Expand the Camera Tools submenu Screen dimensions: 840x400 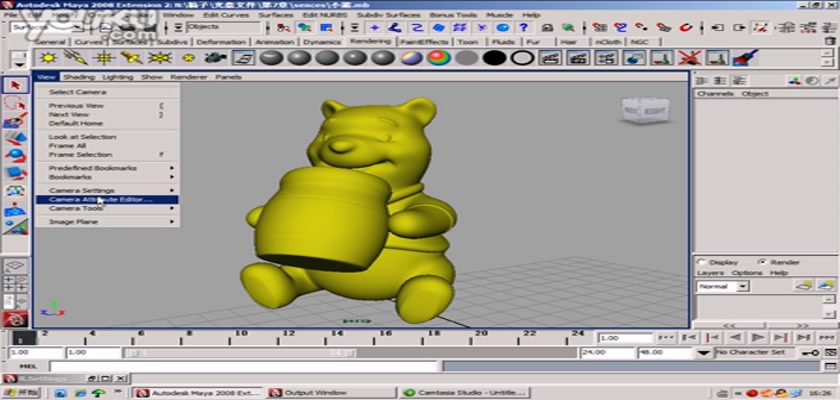click(x=107, y=208)
